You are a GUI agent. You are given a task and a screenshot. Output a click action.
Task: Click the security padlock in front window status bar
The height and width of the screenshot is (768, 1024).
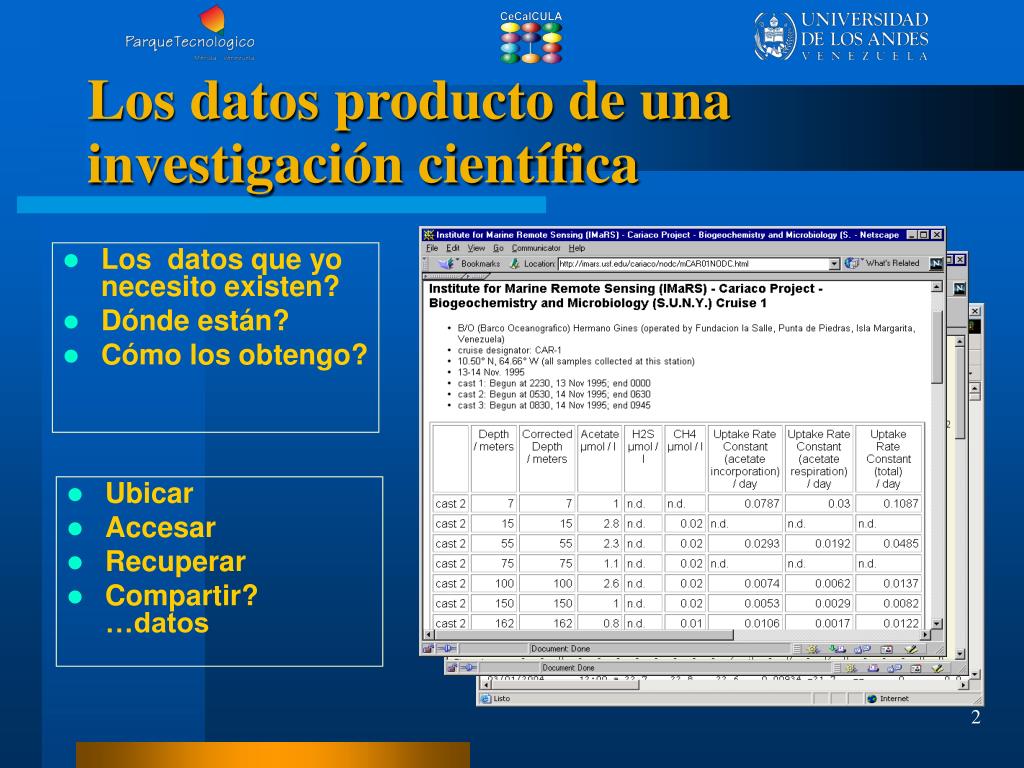(x=429, y=648)
